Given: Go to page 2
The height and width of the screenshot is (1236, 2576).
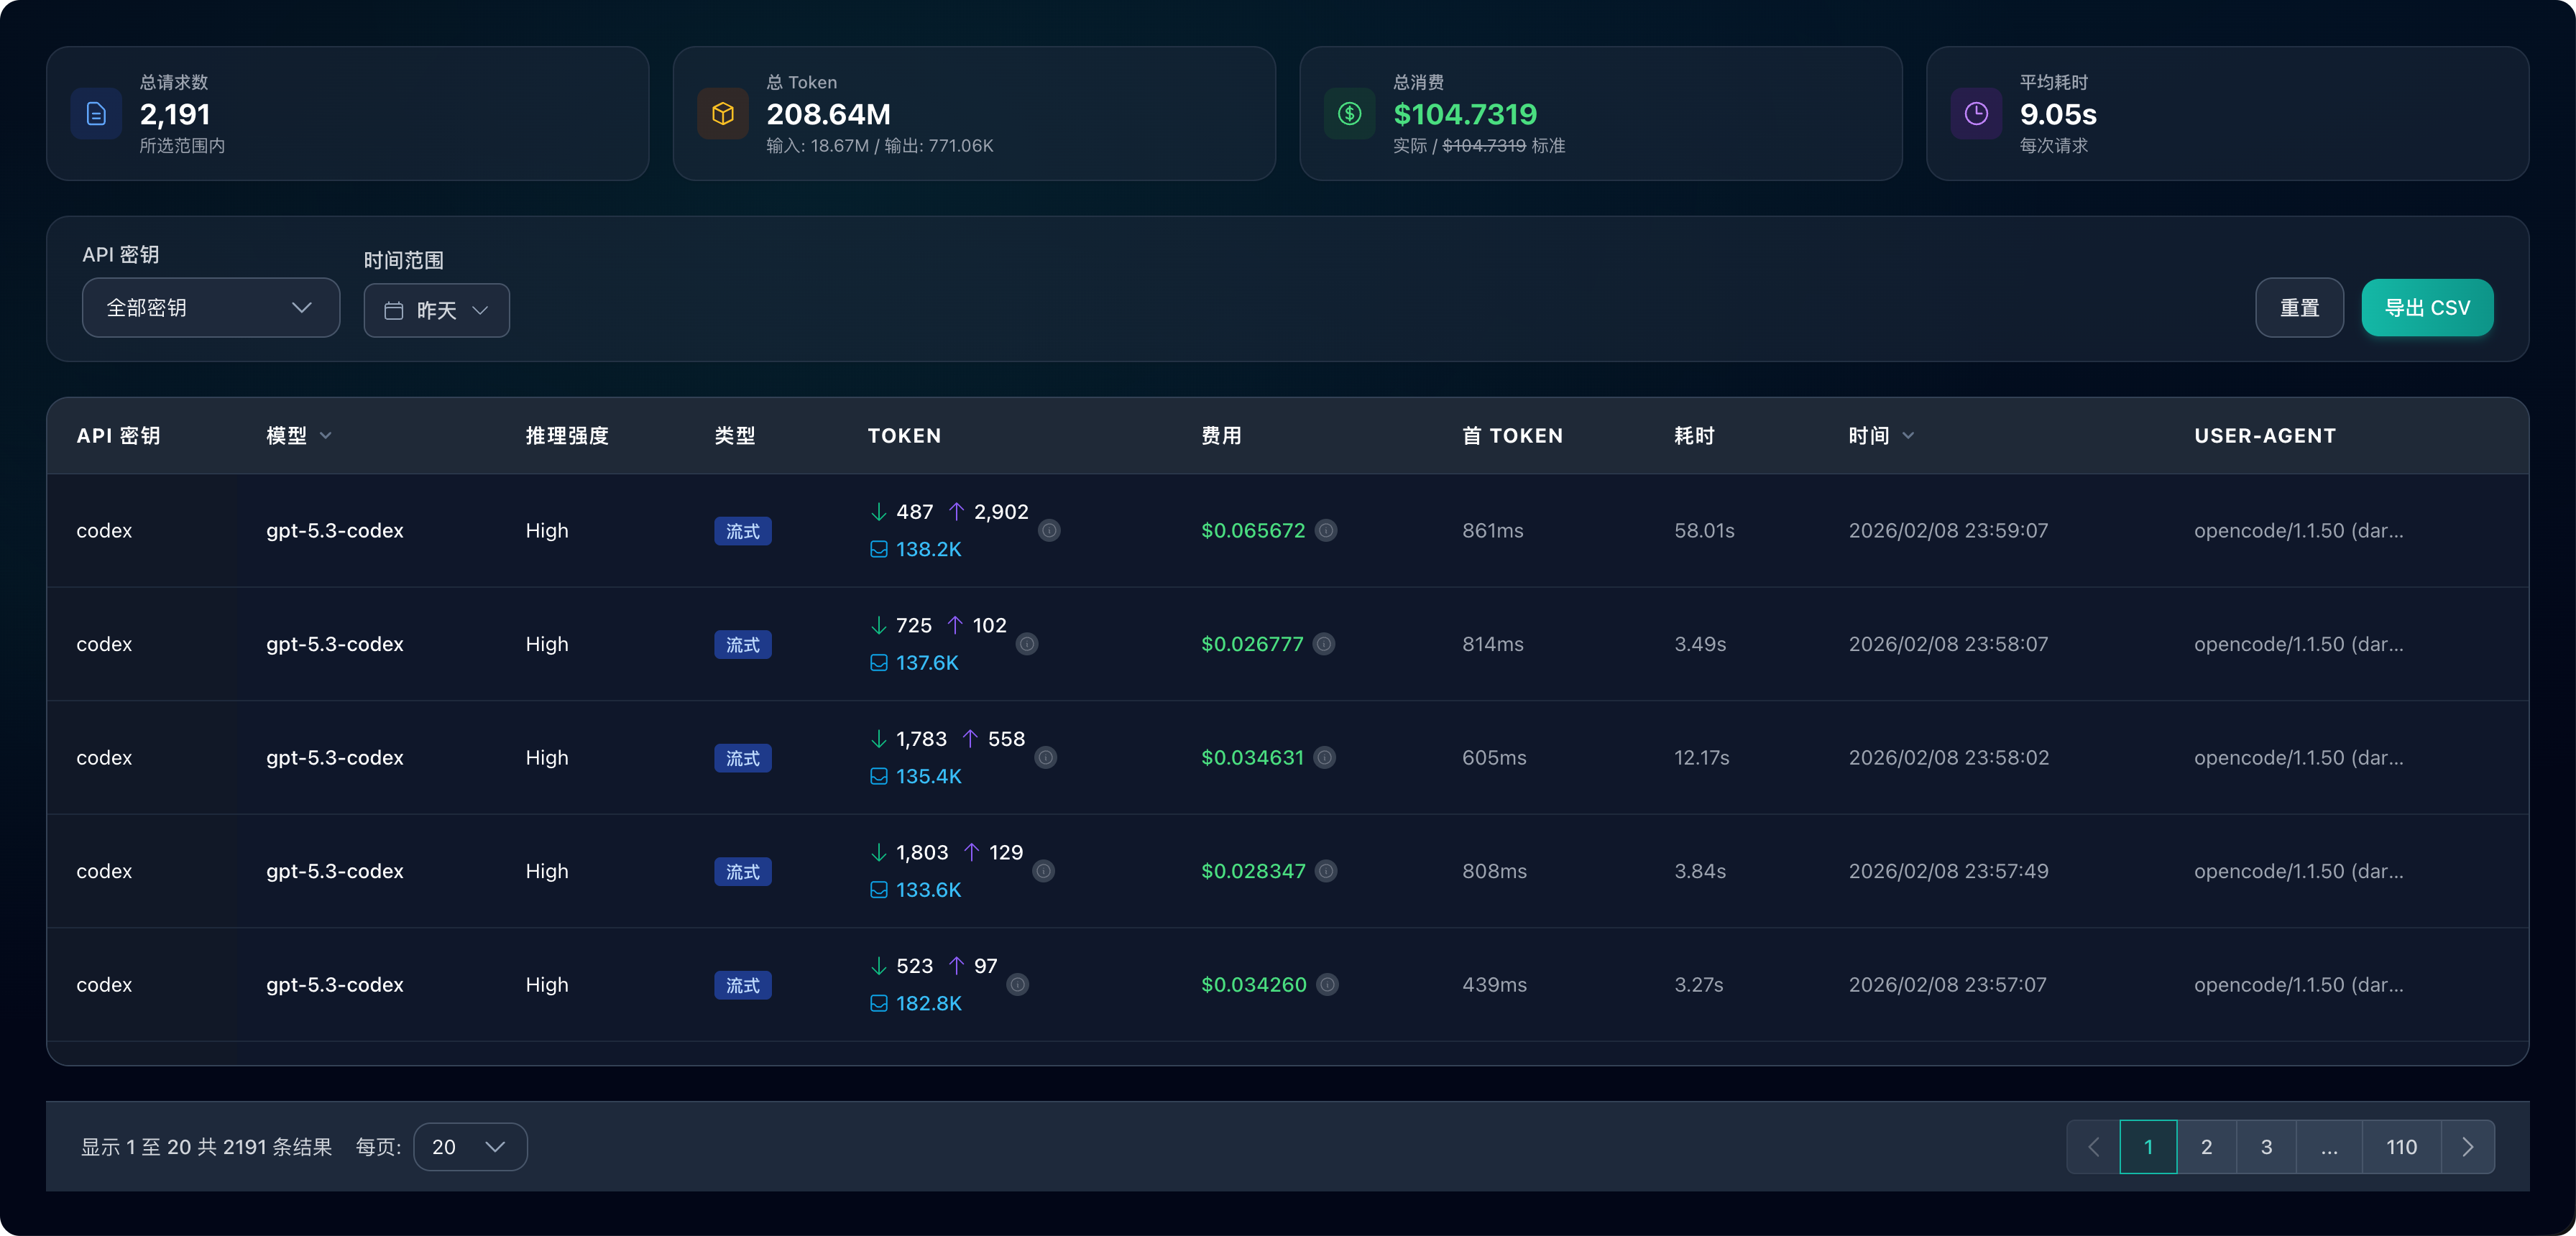Looking at the screenshot, I should click(2206, 1147).
